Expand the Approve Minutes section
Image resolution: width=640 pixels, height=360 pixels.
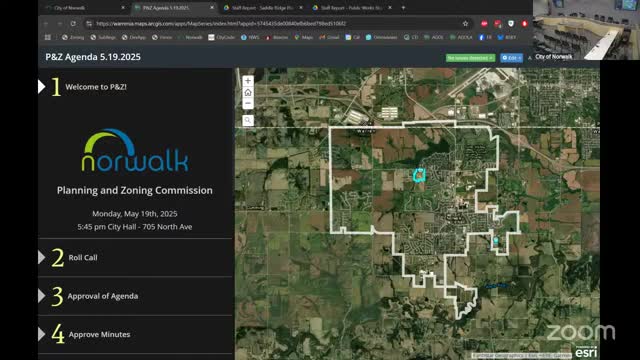[135, 334]
